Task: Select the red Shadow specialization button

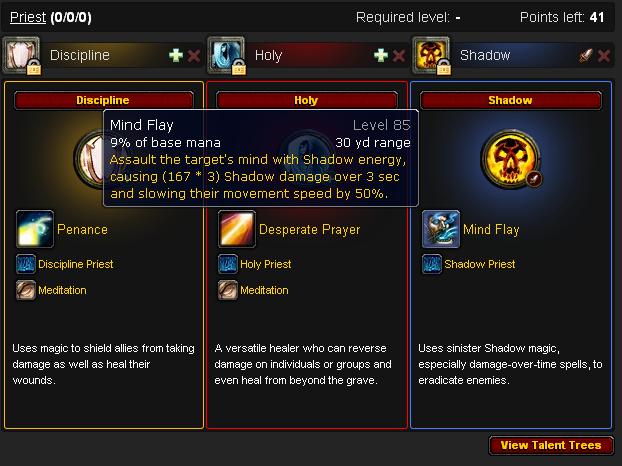Action: click(511, 100)
